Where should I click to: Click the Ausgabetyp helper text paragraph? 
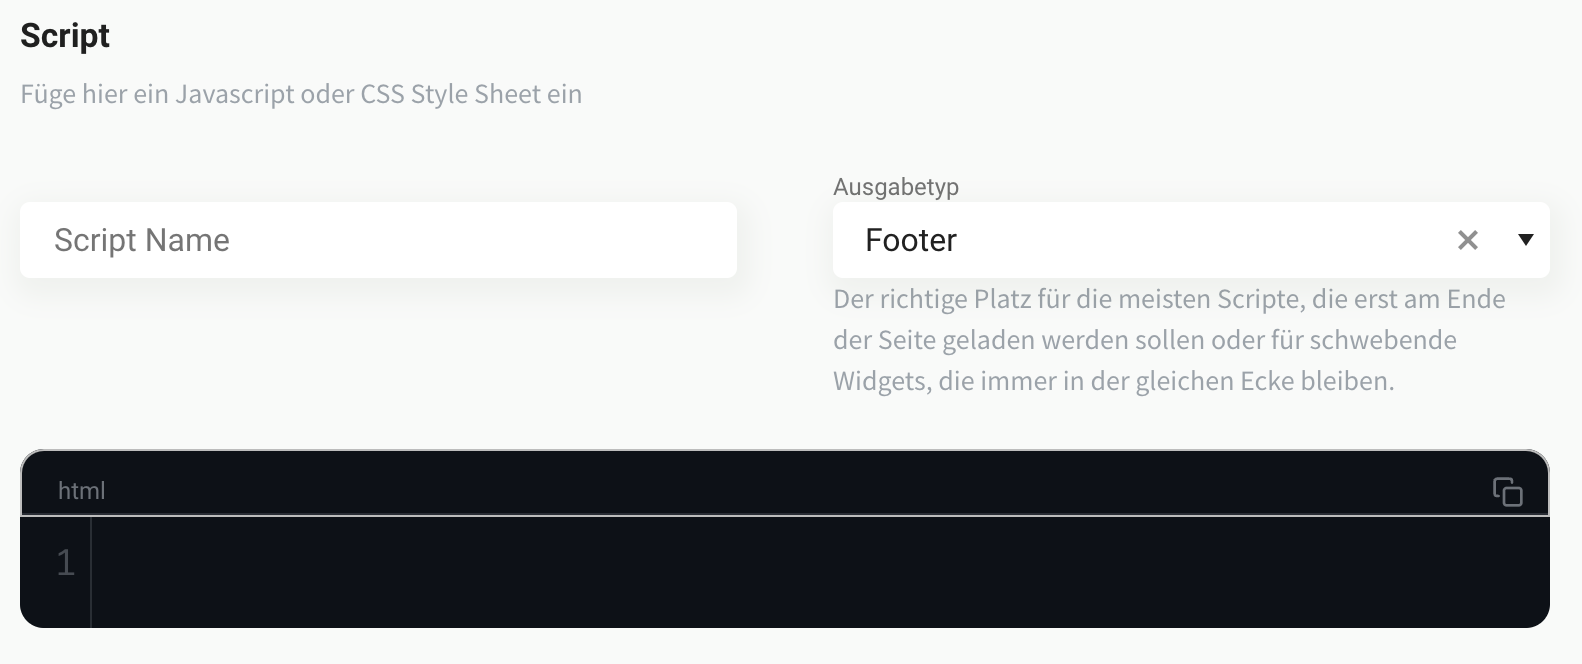tap(1168, 340)
